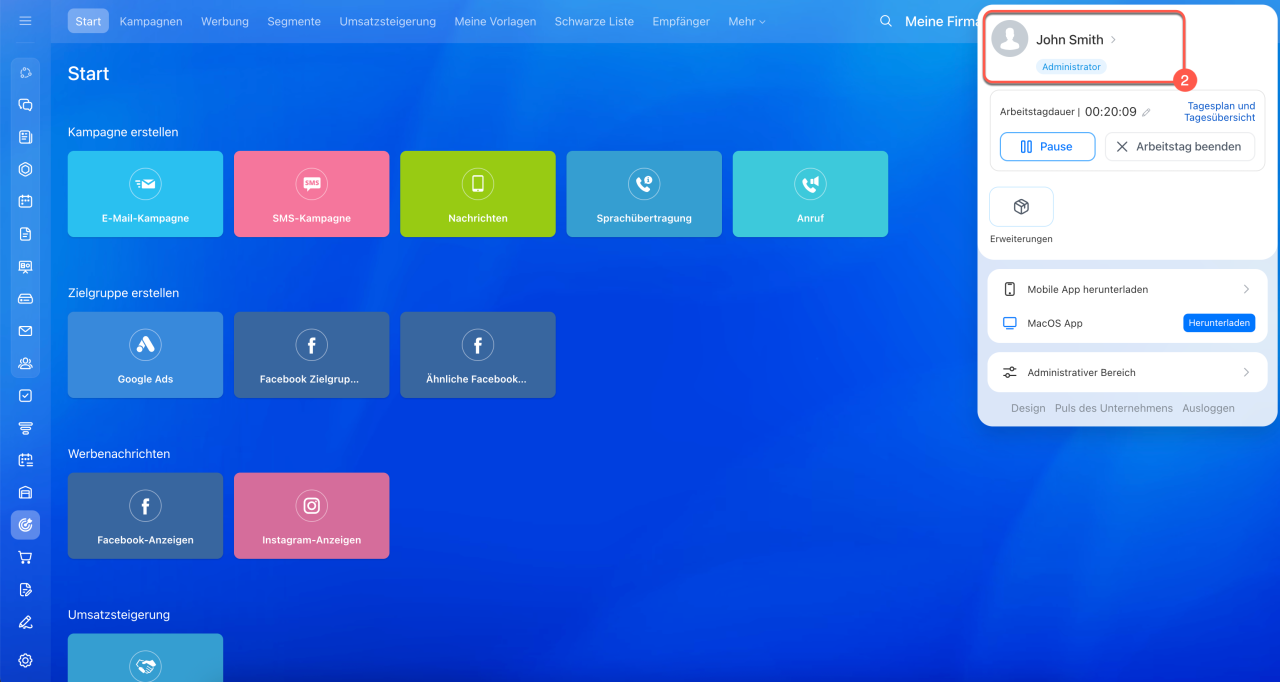Expand the Mehr dropdown menu
1280x682 pixels.
point(746,21)
